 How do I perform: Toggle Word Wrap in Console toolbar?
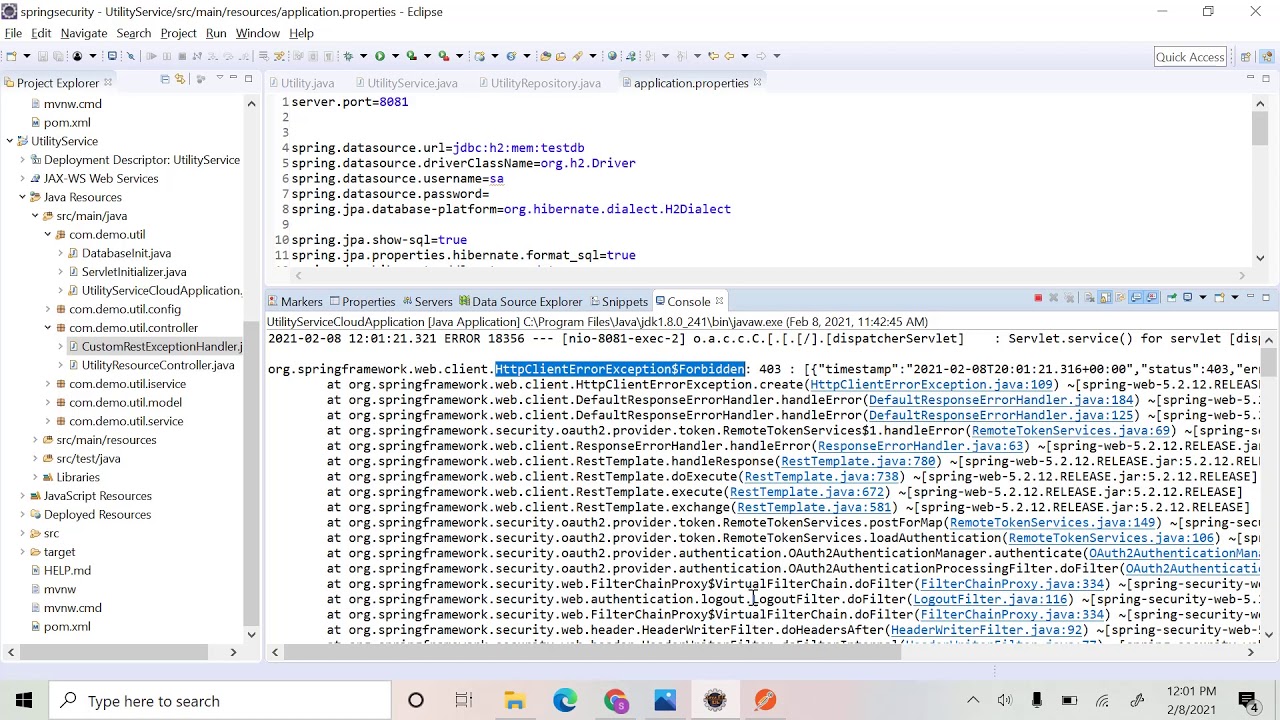(1120, 298)
